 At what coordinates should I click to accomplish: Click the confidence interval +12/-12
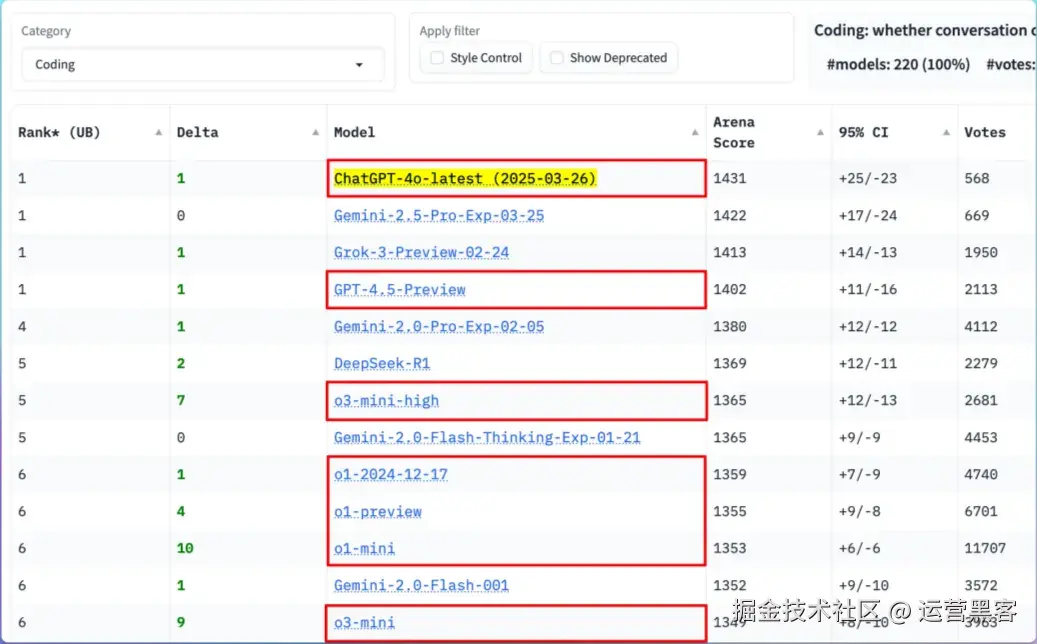(x=868, y=327)
